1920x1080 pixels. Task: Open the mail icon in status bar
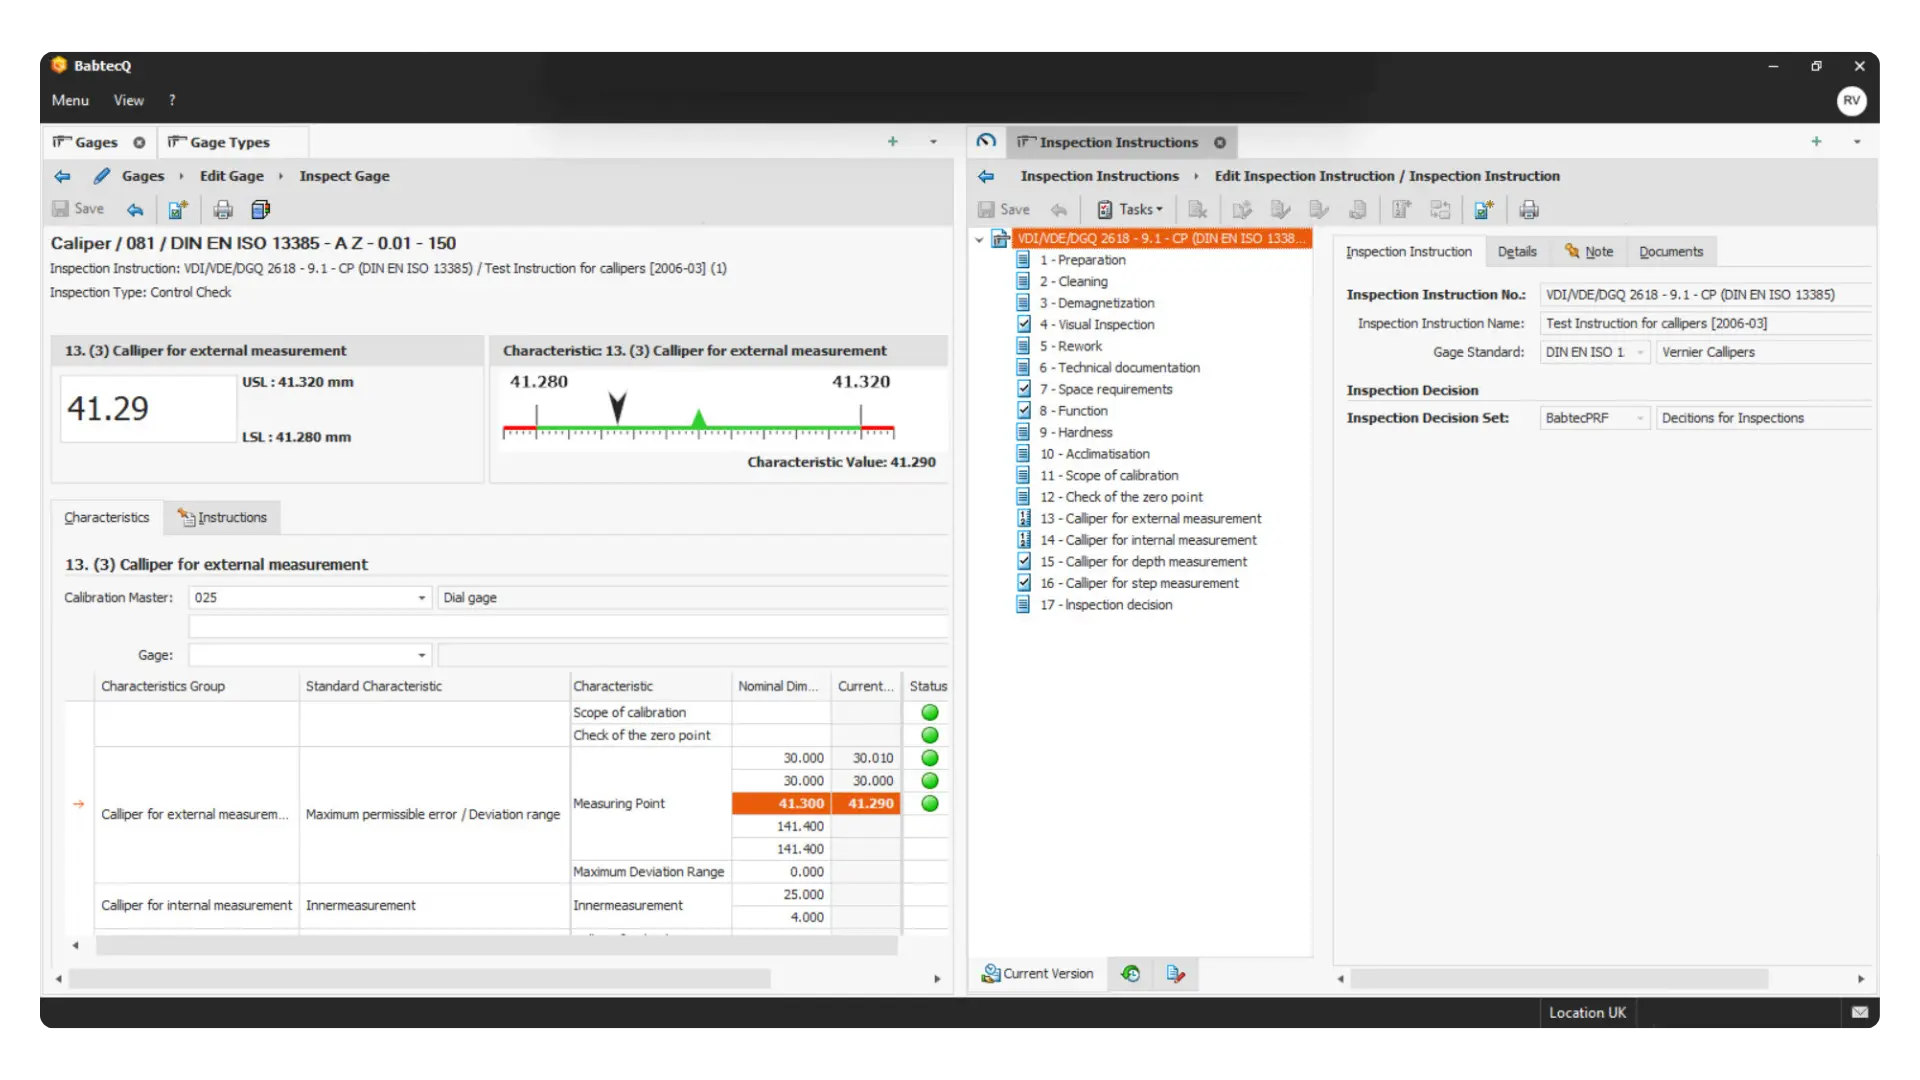click(x=1859, y=1012)
